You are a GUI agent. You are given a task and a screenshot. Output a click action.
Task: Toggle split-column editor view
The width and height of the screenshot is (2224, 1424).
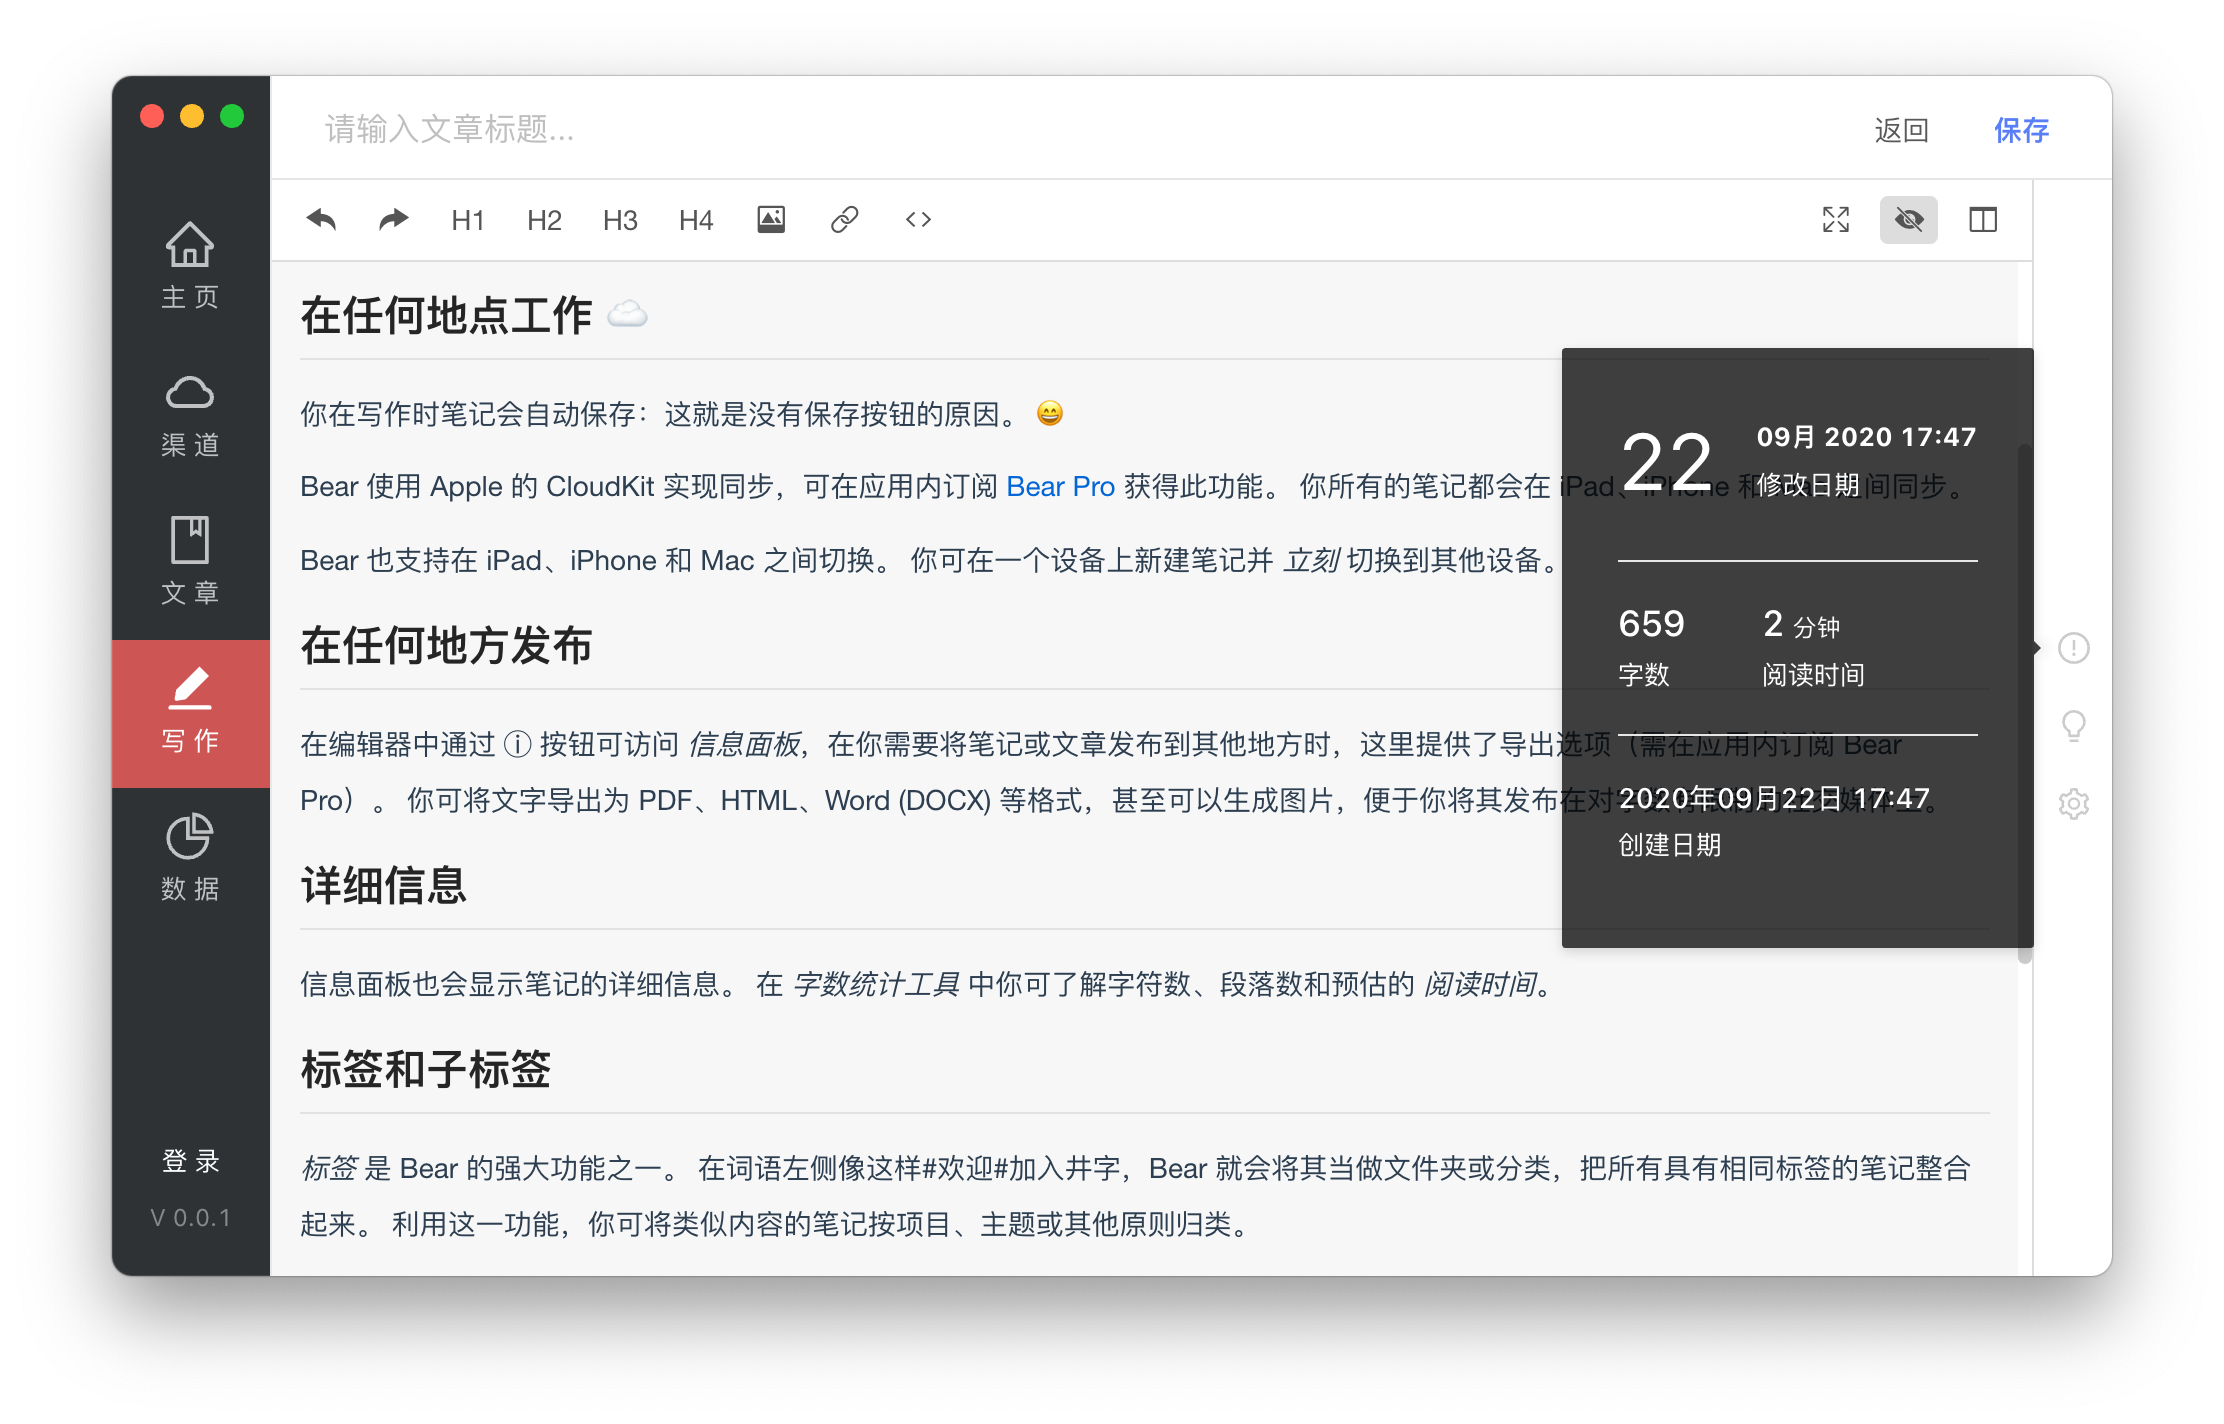coord(1983,219)
